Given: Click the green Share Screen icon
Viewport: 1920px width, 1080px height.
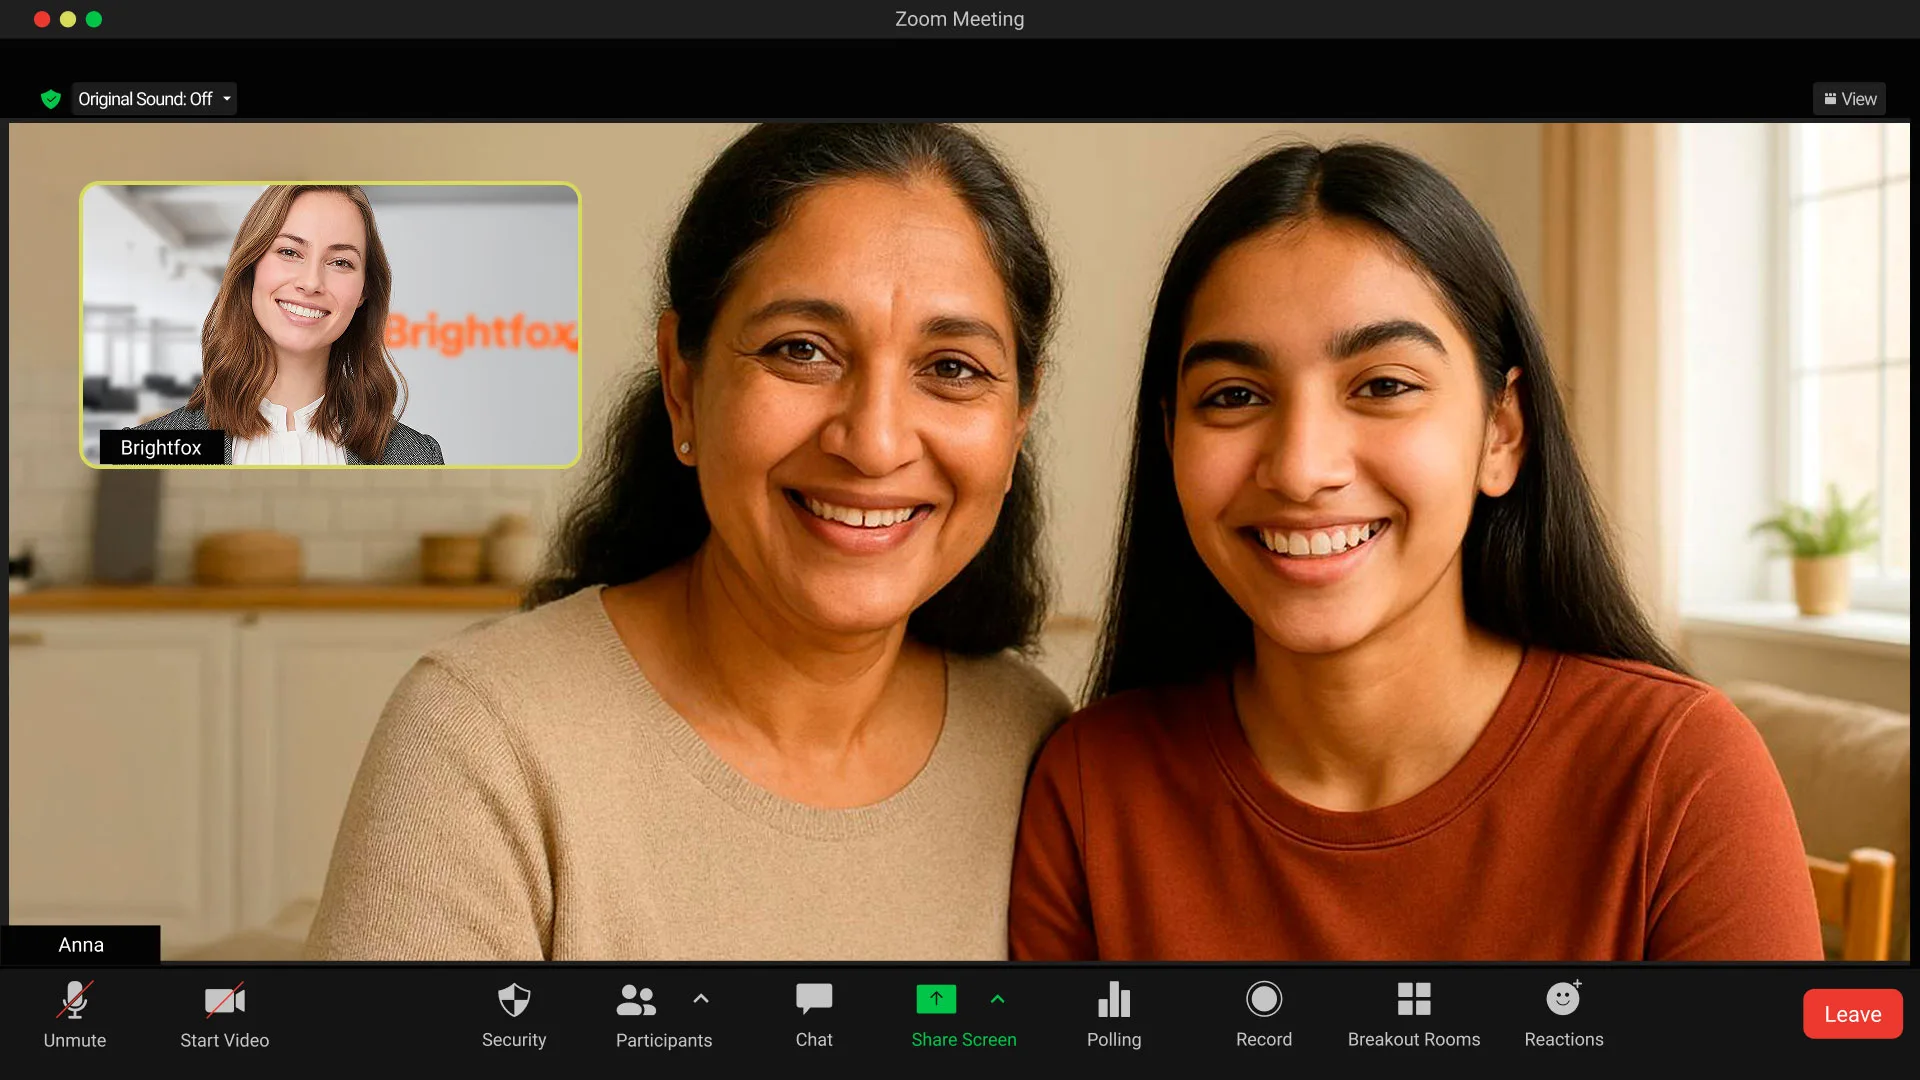Looking at the screenshot, I should click(x=936, y=999).
